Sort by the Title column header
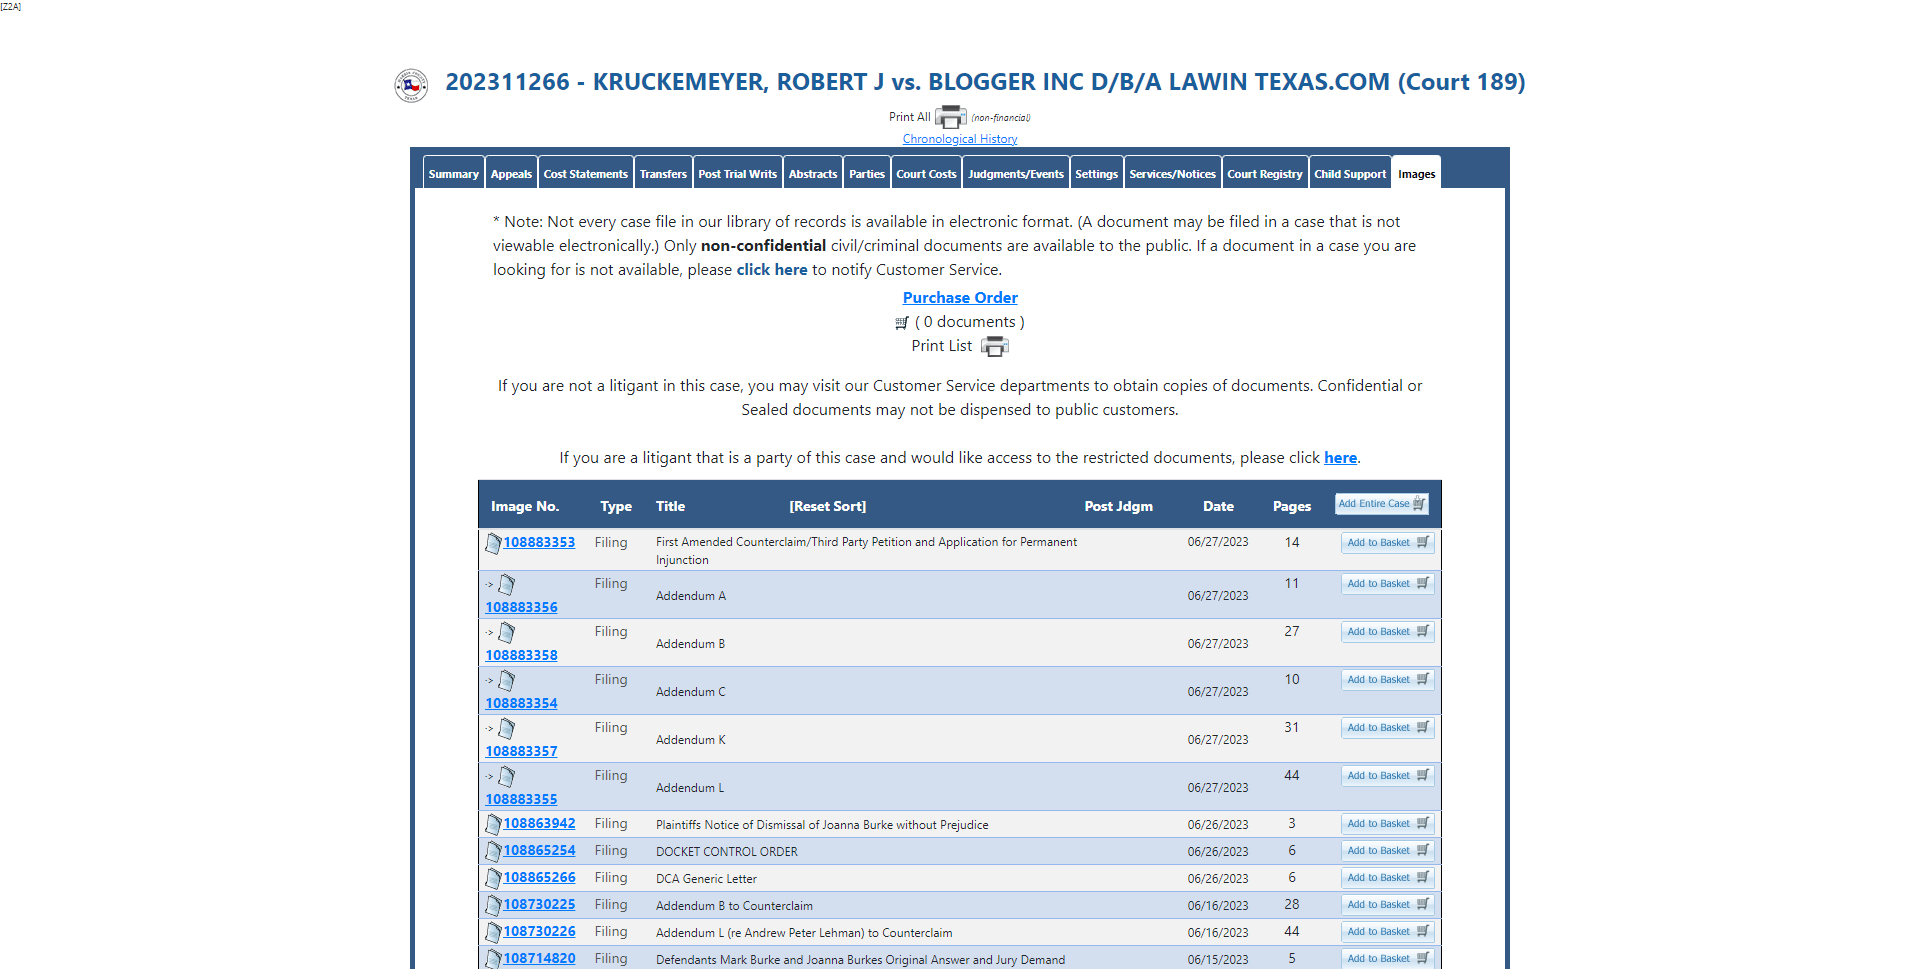Image resolution: width=1920 pixels, height=969 pixels. click(670, 507)
